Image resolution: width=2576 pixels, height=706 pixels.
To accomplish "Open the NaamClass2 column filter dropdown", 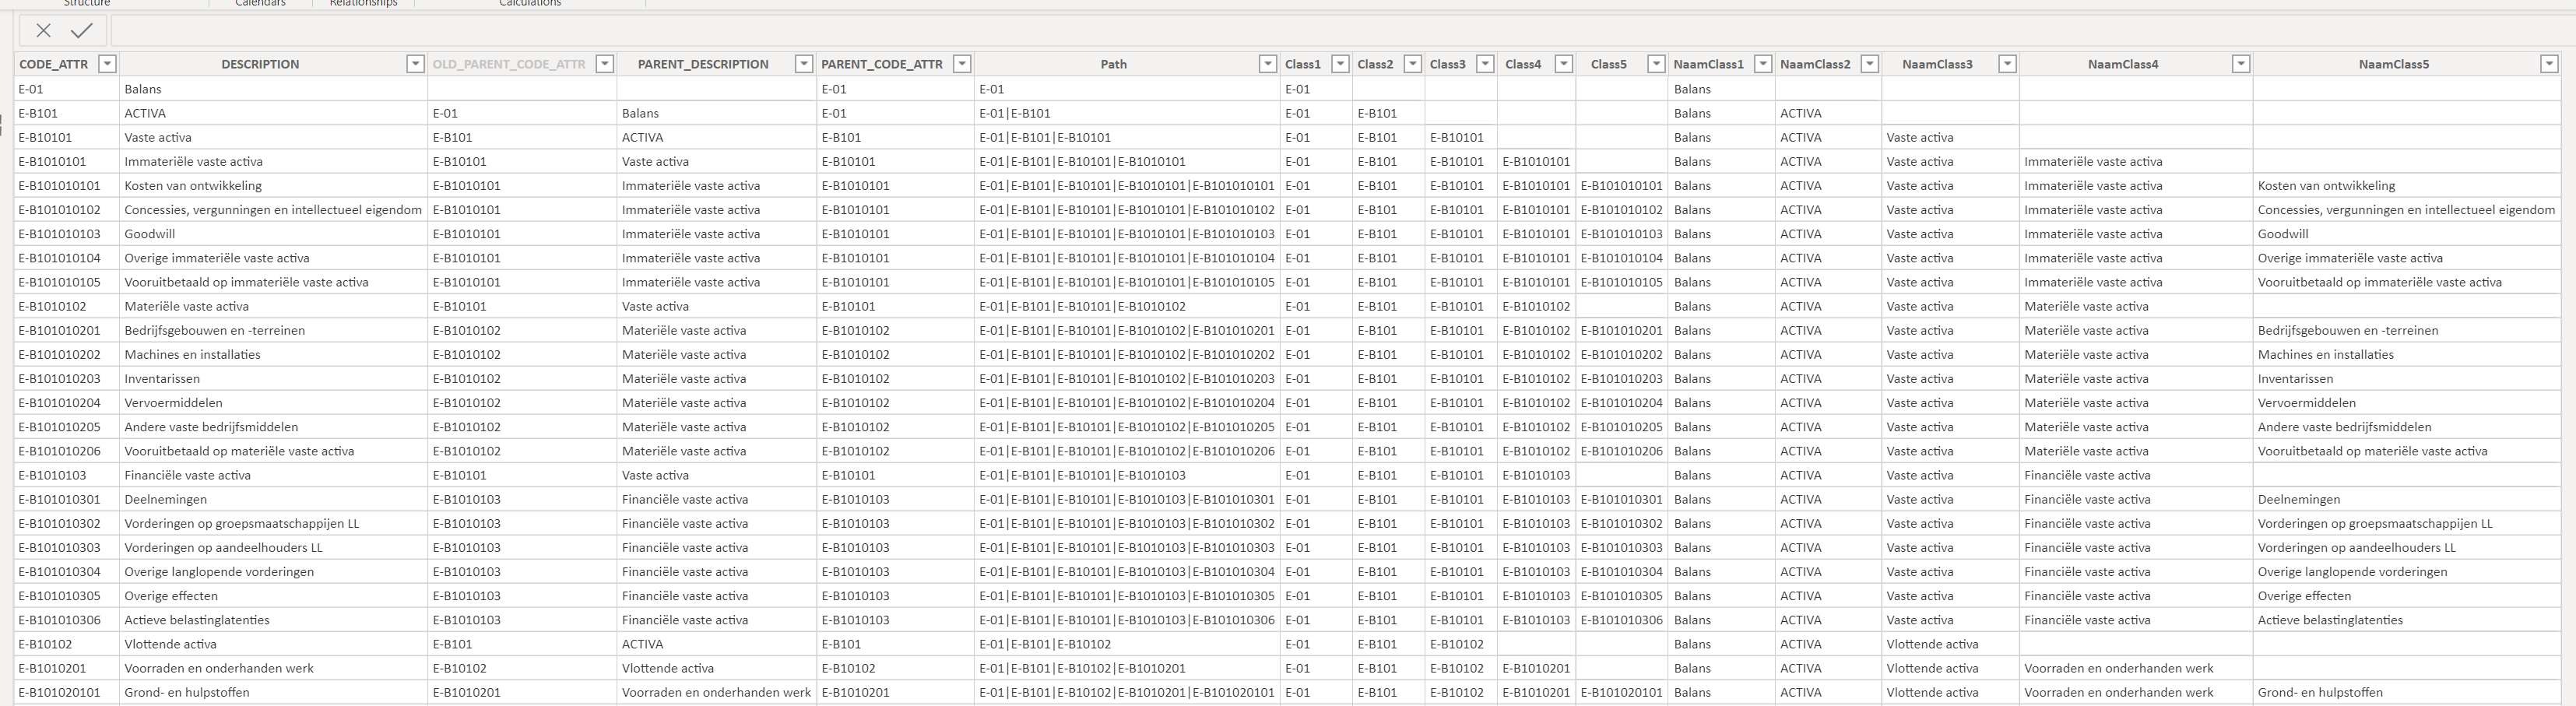I will [x=1870, y=64].
